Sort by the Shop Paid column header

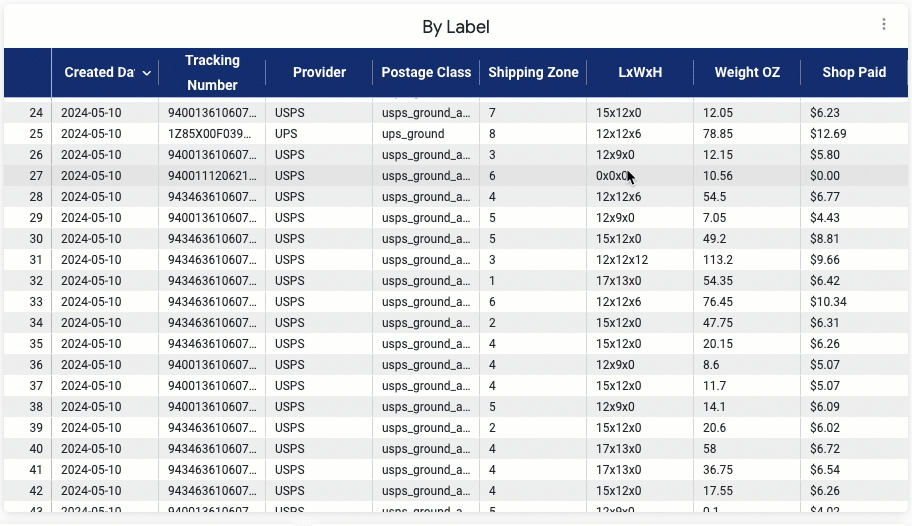tap(854, 73)
